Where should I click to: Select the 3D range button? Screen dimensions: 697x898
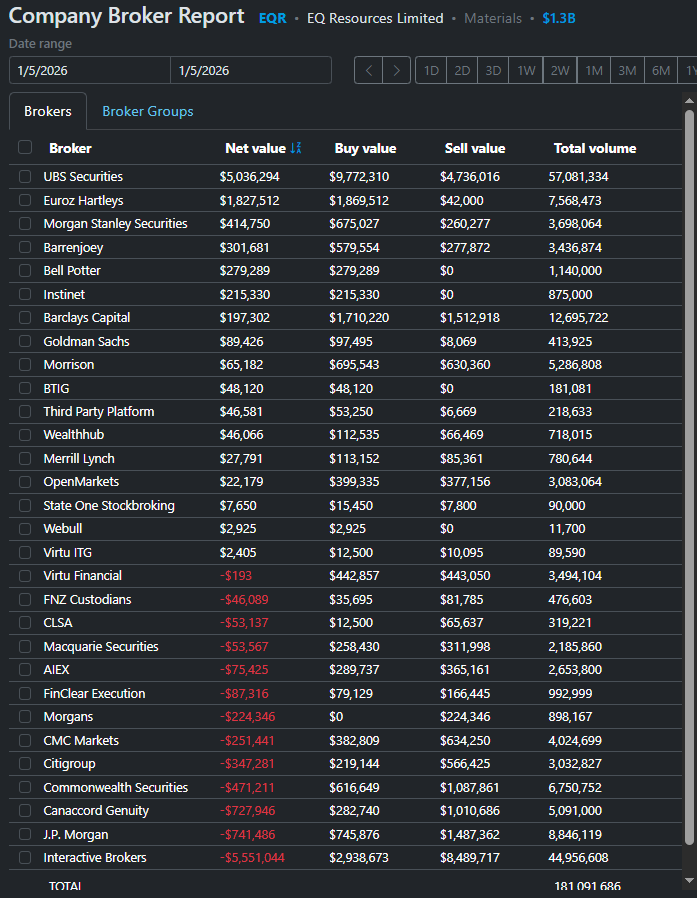[x=493, y=70]
